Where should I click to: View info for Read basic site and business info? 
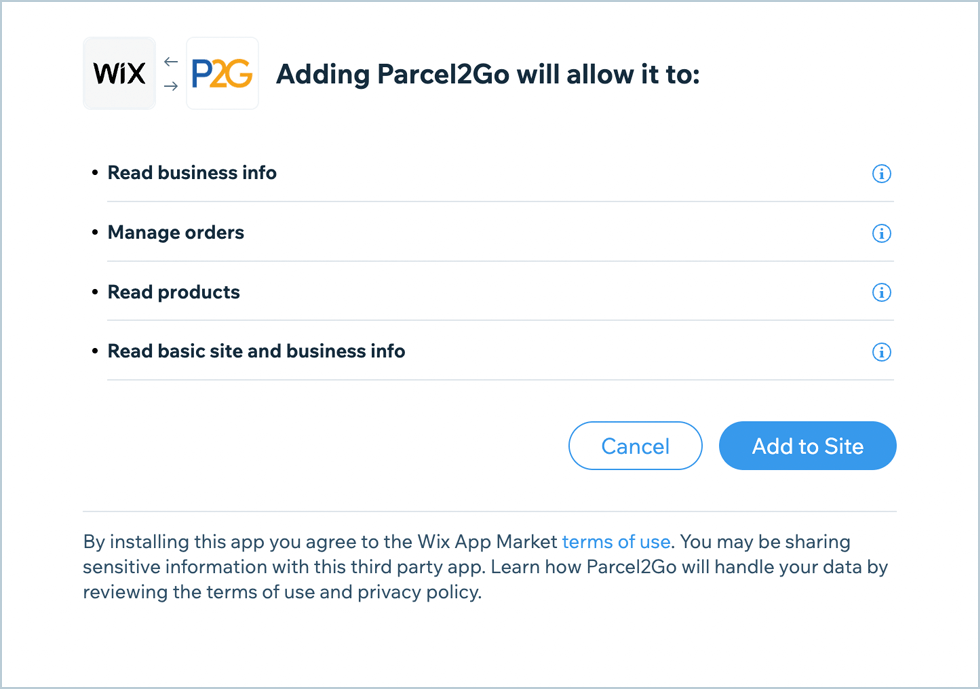(x=881, y=352)
